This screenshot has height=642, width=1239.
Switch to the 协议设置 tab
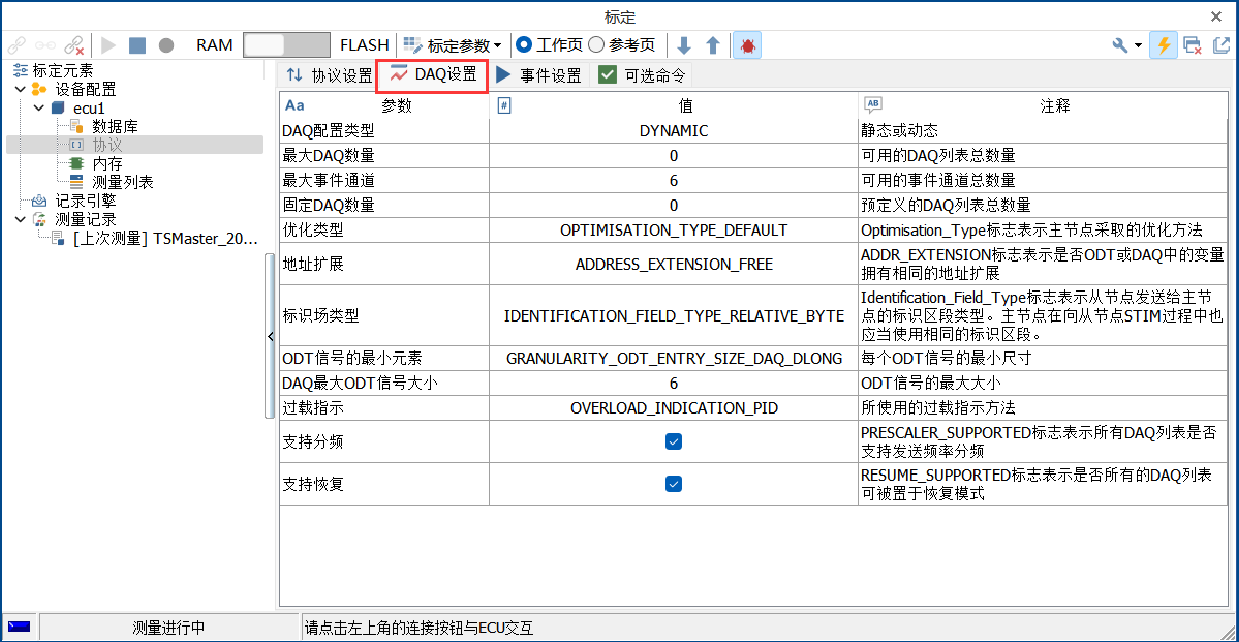click(x=328, y=76)
